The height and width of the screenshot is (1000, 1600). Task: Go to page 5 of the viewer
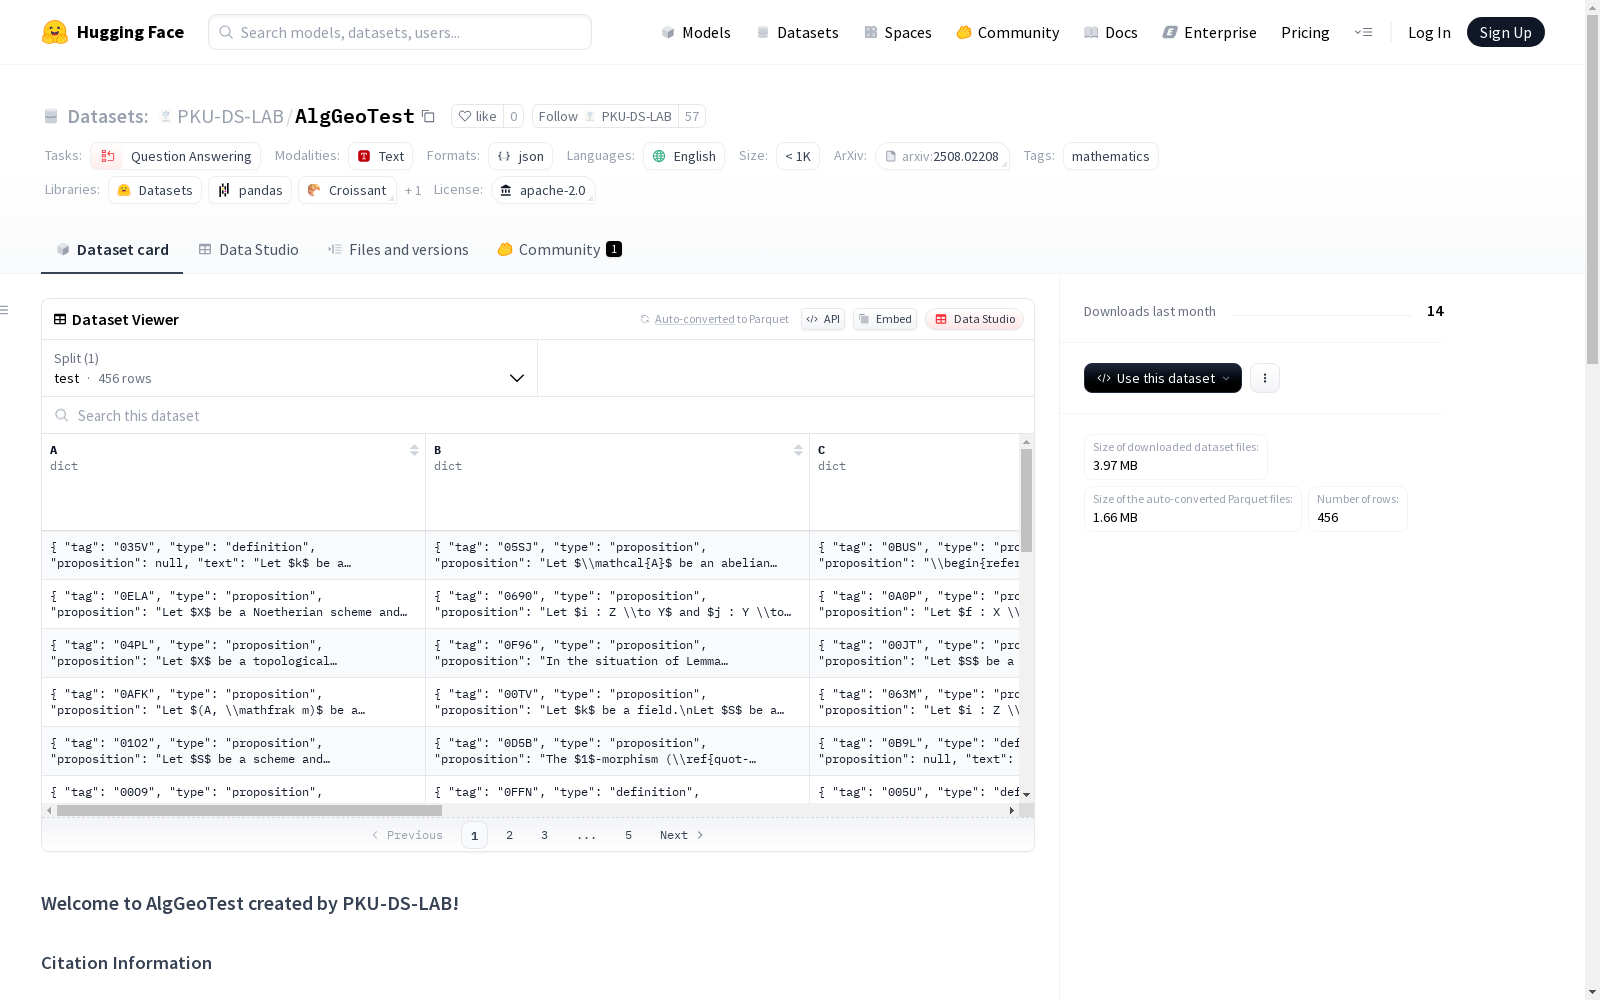[628, 835]
